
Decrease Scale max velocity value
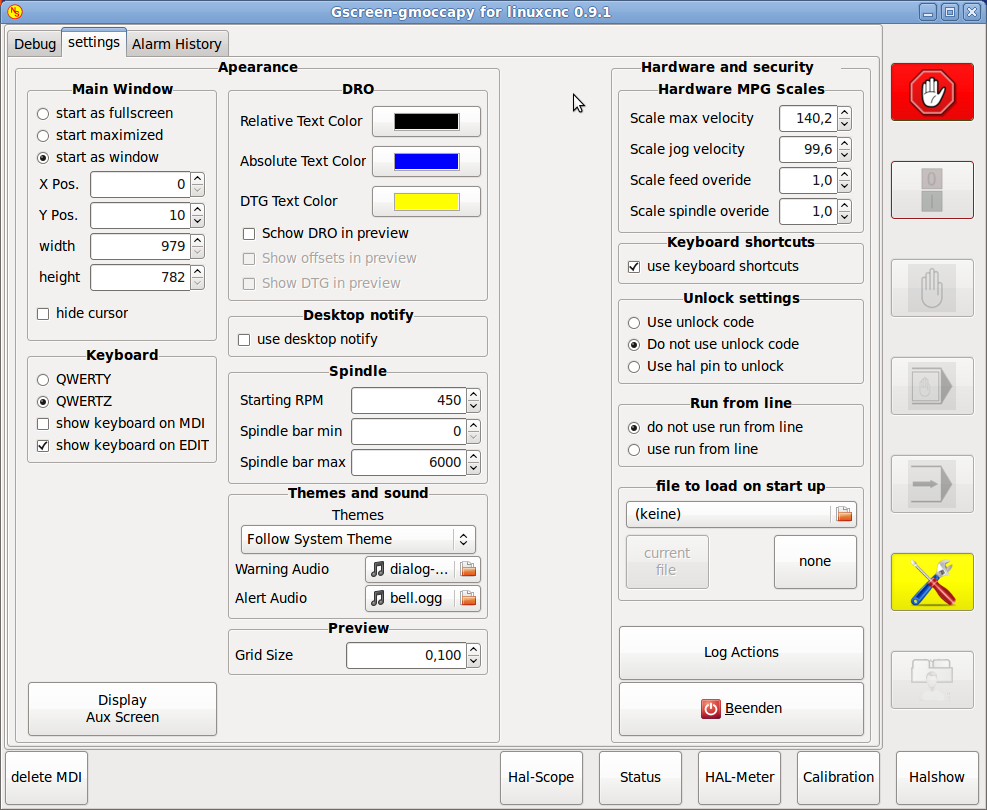tap(845, 124)
